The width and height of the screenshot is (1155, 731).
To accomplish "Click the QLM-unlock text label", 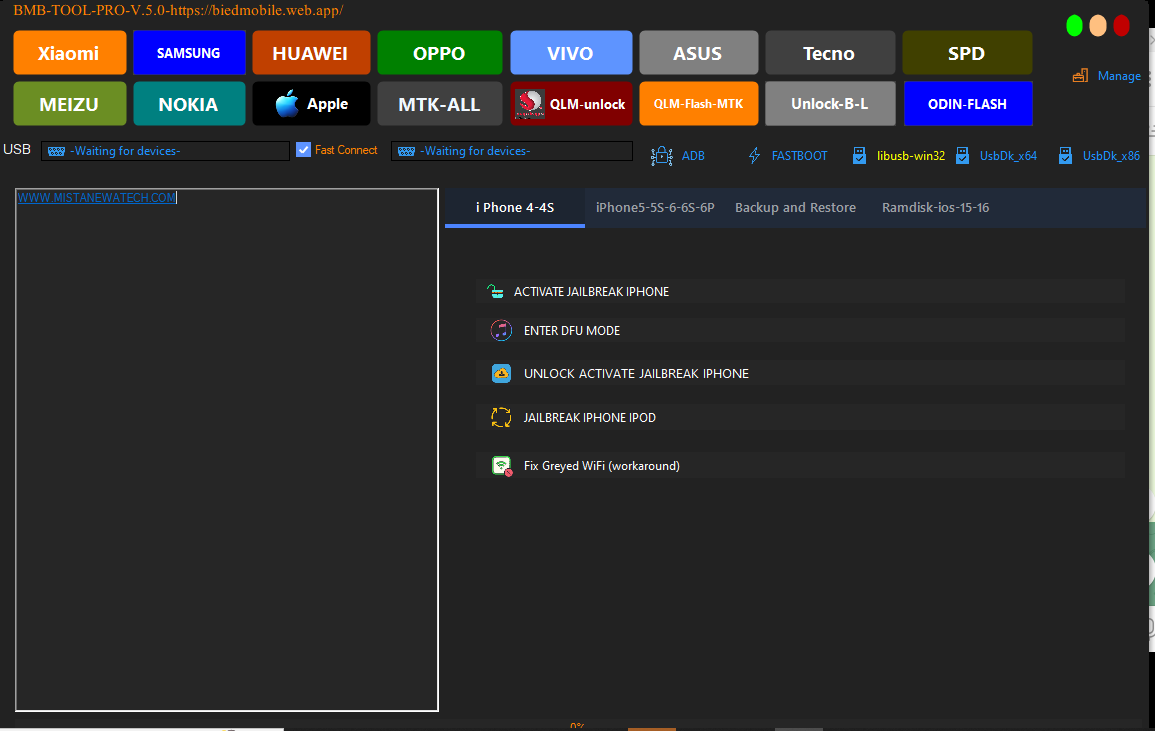I will (x=587, y=105).
